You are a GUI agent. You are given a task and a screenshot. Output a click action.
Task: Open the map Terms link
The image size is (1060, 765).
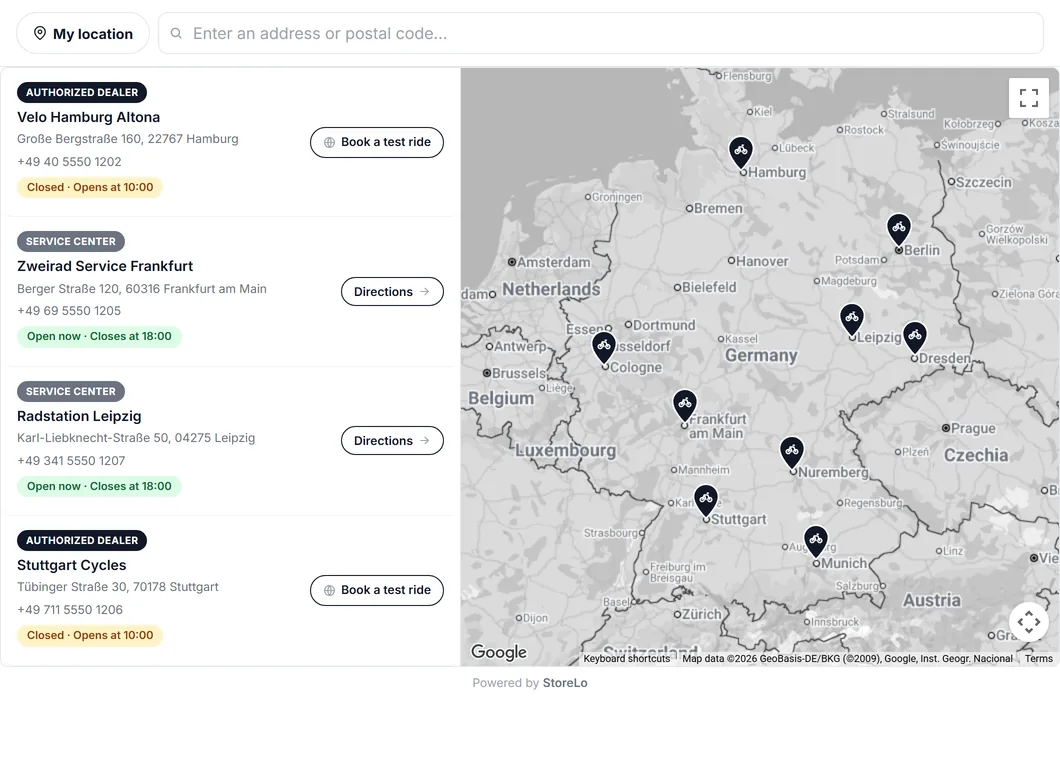click(x=1038, y=658)
